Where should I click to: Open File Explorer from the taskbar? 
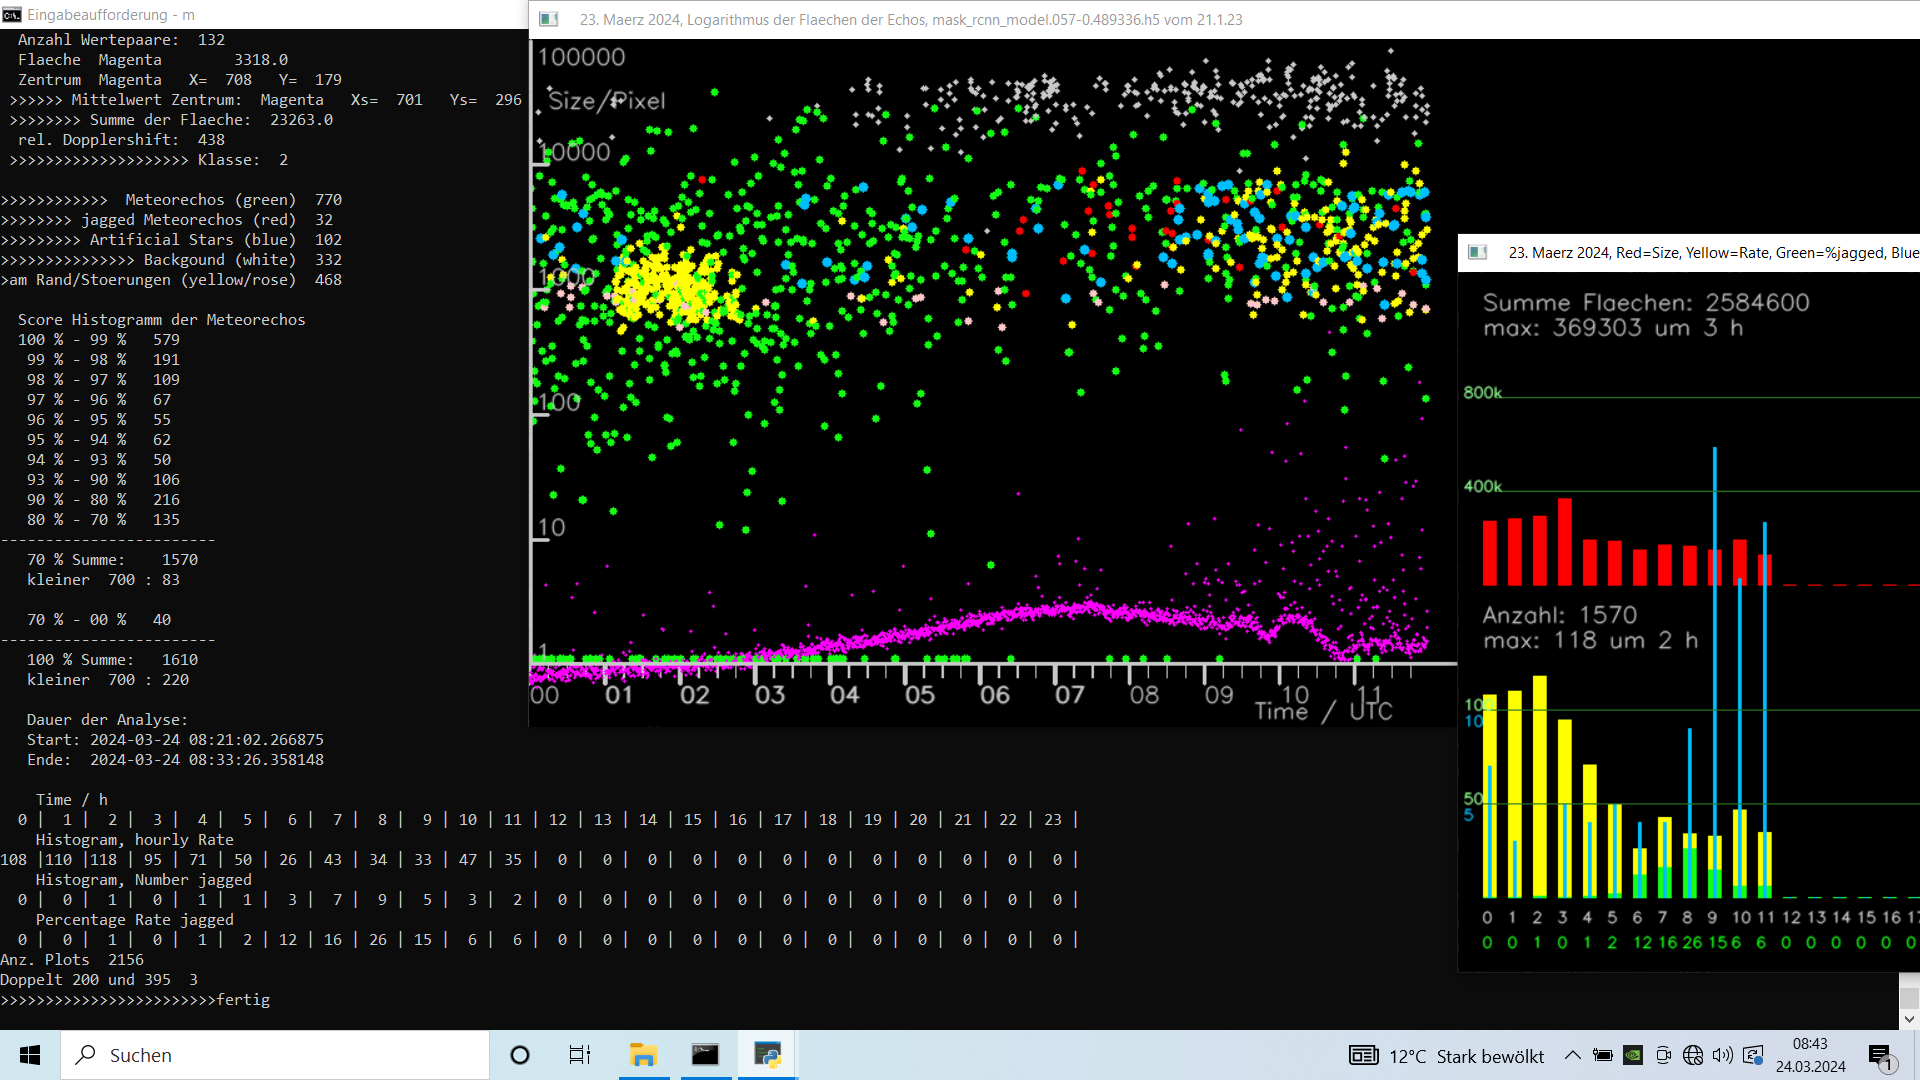click(x=643, y=1055)
